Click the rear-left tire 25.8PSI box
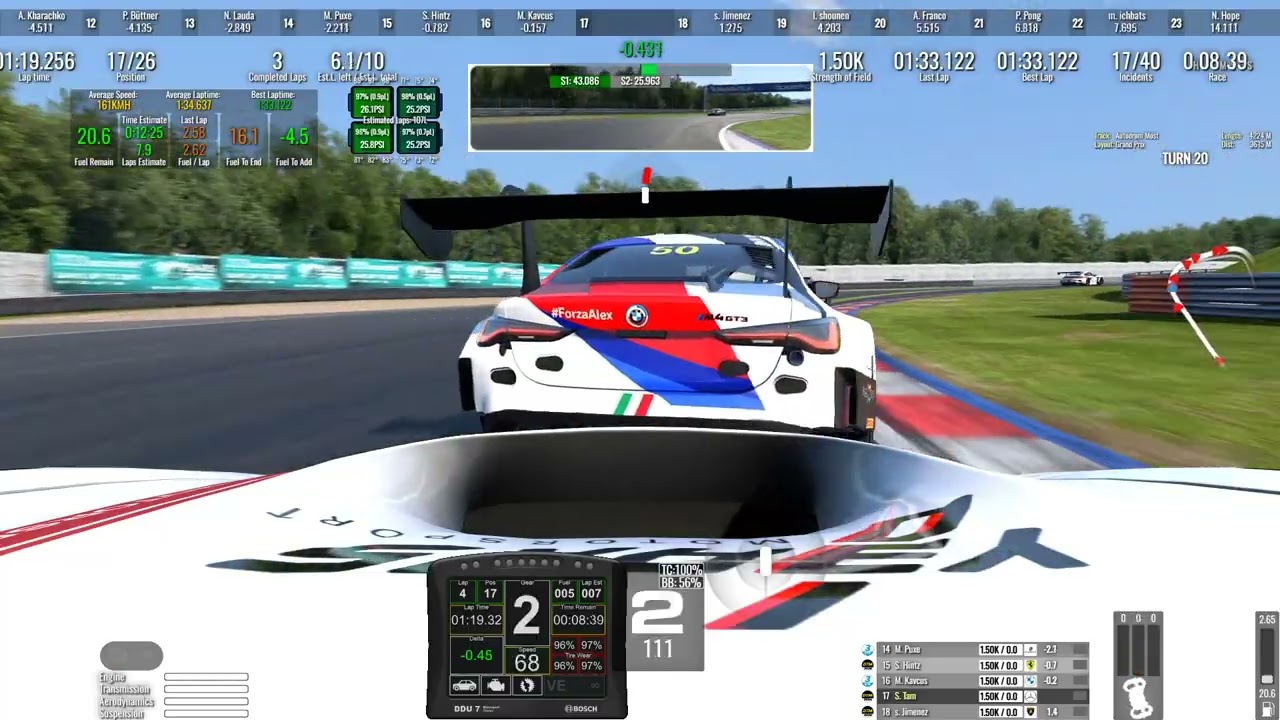Screen dimensions: 1280x720 click(x=372, y=138)
